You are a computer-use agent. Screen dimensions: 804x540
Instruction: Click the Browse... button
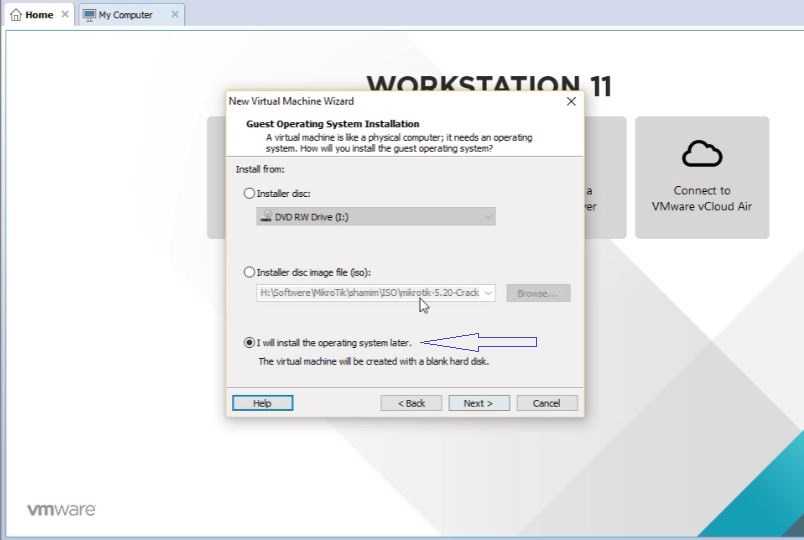tap(538, 293)
